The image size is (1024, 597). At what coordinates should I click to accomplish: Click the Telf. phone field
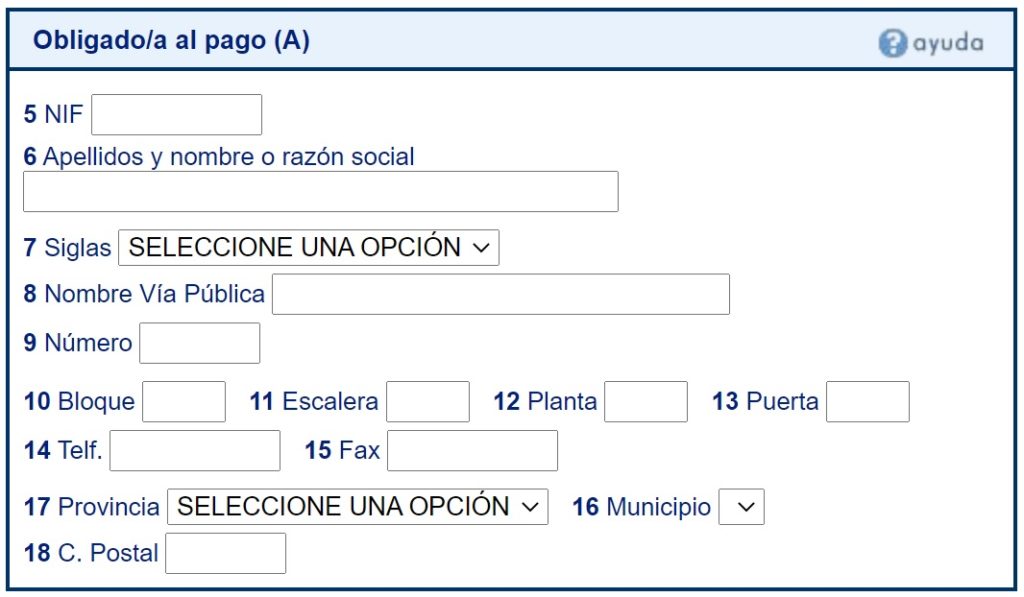195,451
